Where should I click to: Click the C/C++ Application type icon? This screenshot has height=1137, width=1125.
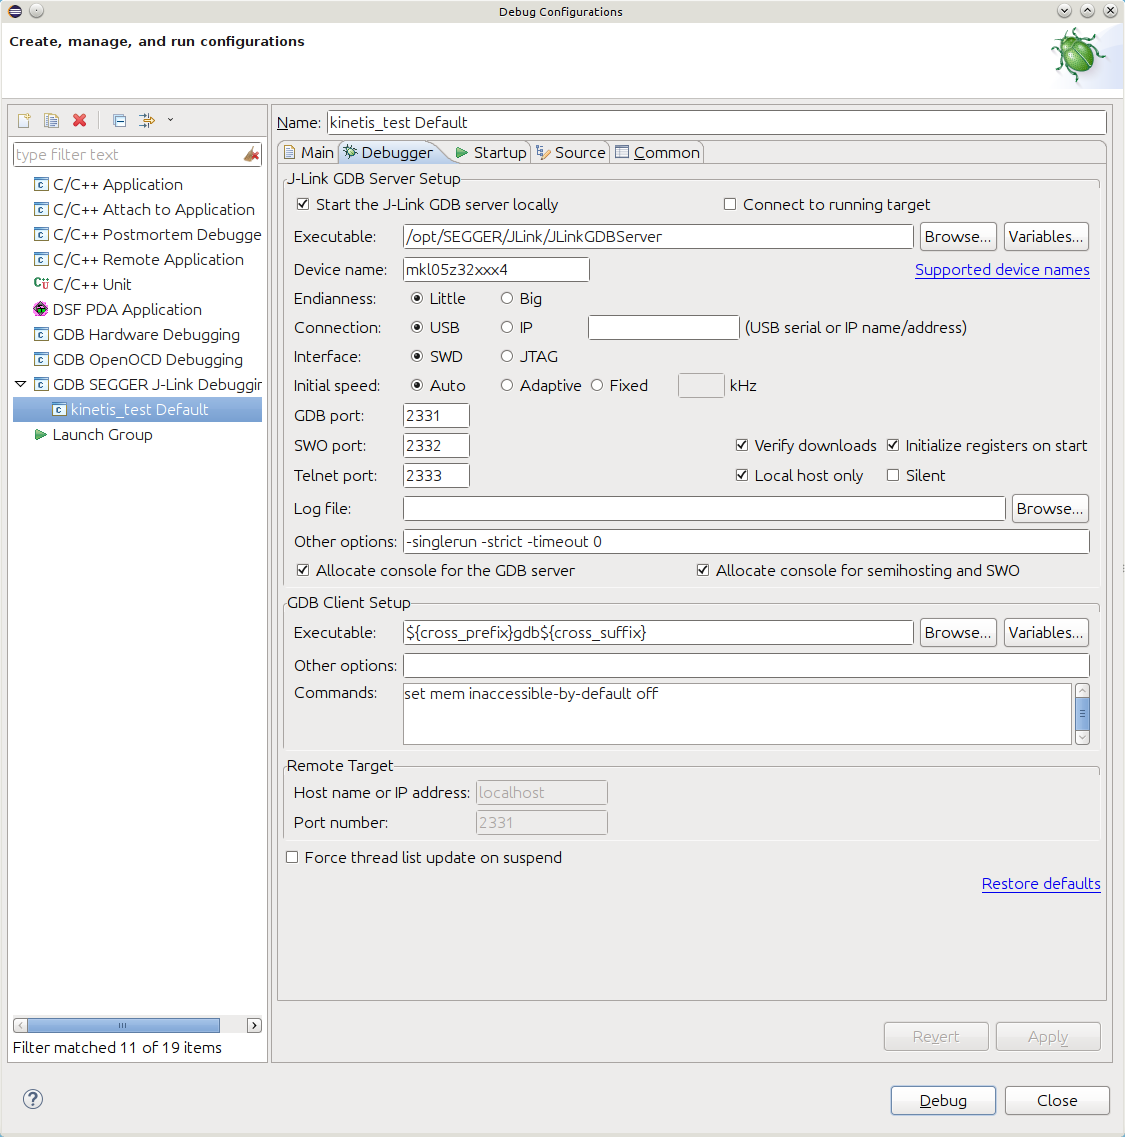[x=41, y=184]
